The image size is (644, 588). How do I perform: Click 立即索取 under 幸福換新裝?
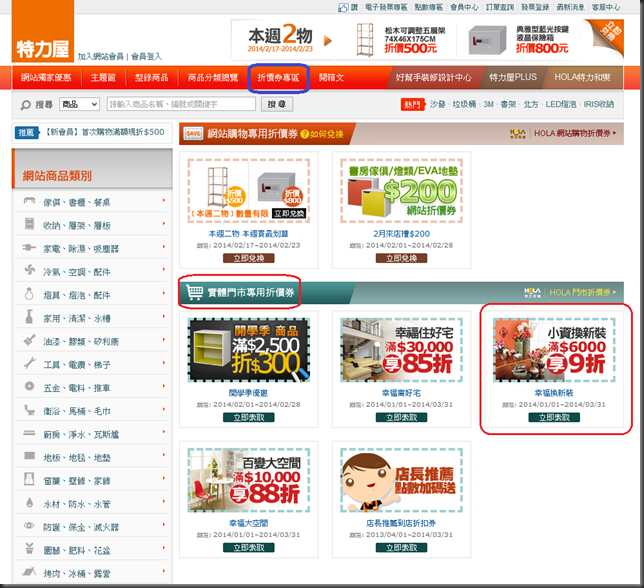554,418
